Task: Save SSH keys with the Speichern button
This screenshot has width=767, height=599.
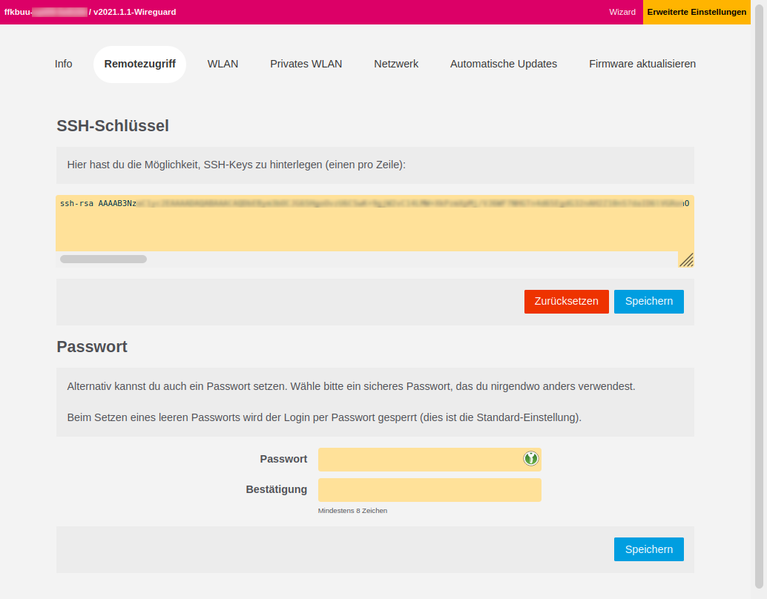Action: (x=648, y=301)
